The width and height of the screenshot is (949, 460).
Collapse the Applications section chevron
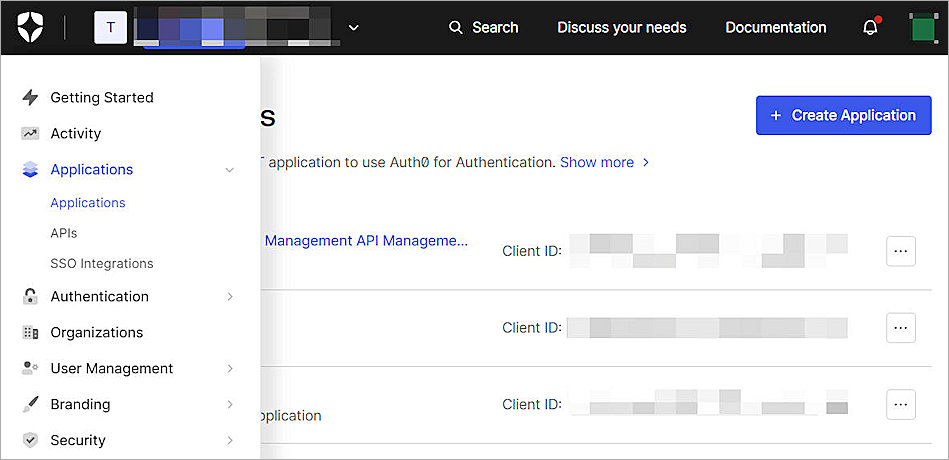[x=229, y=170]
